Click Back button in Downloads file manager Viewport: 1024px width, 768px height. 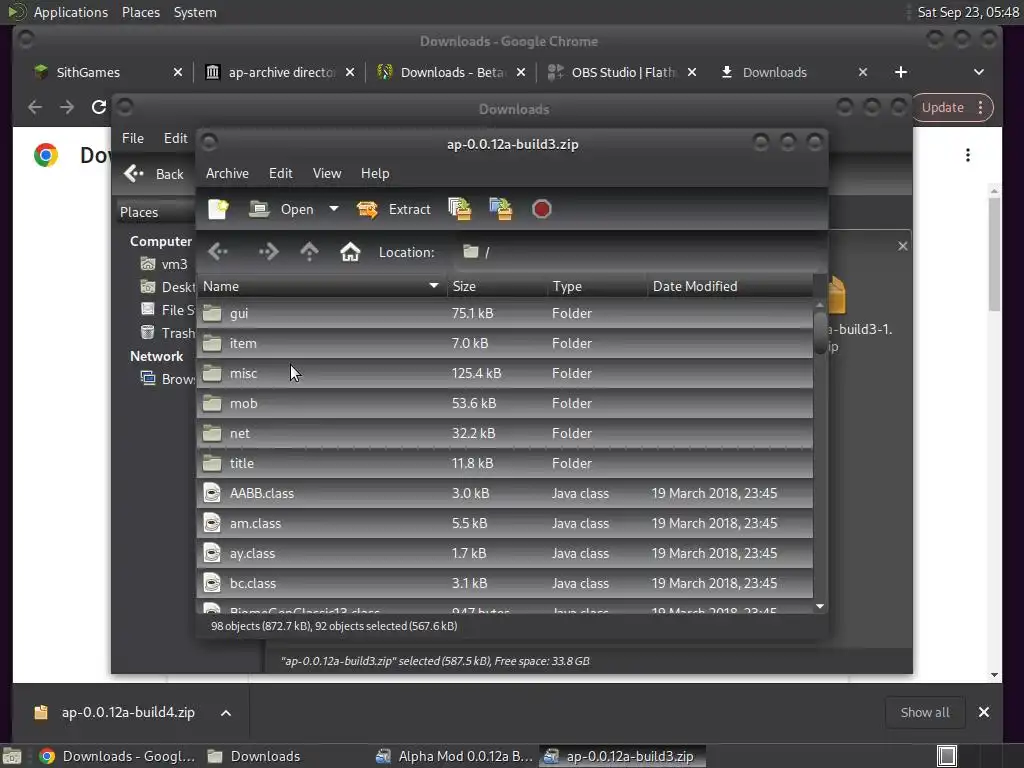[x=154, y=174]
